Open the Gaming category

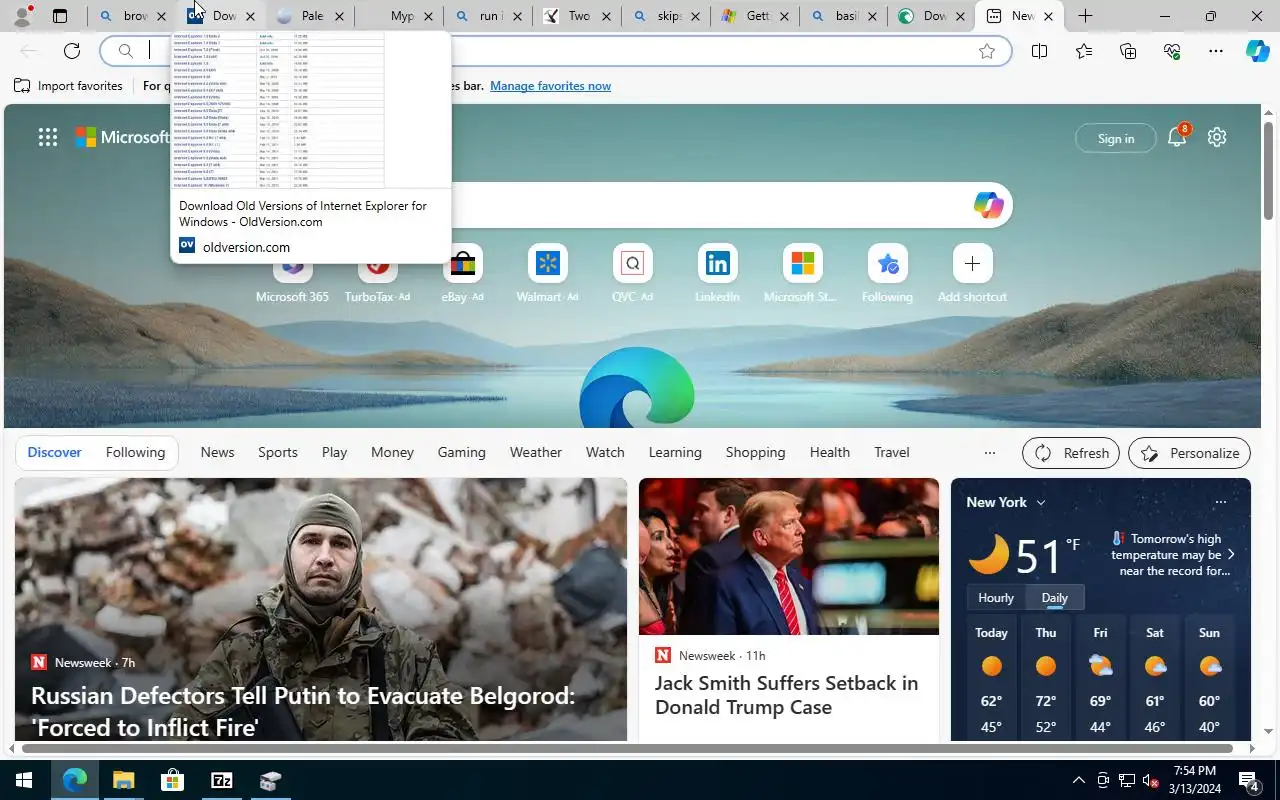click(461, 453)
